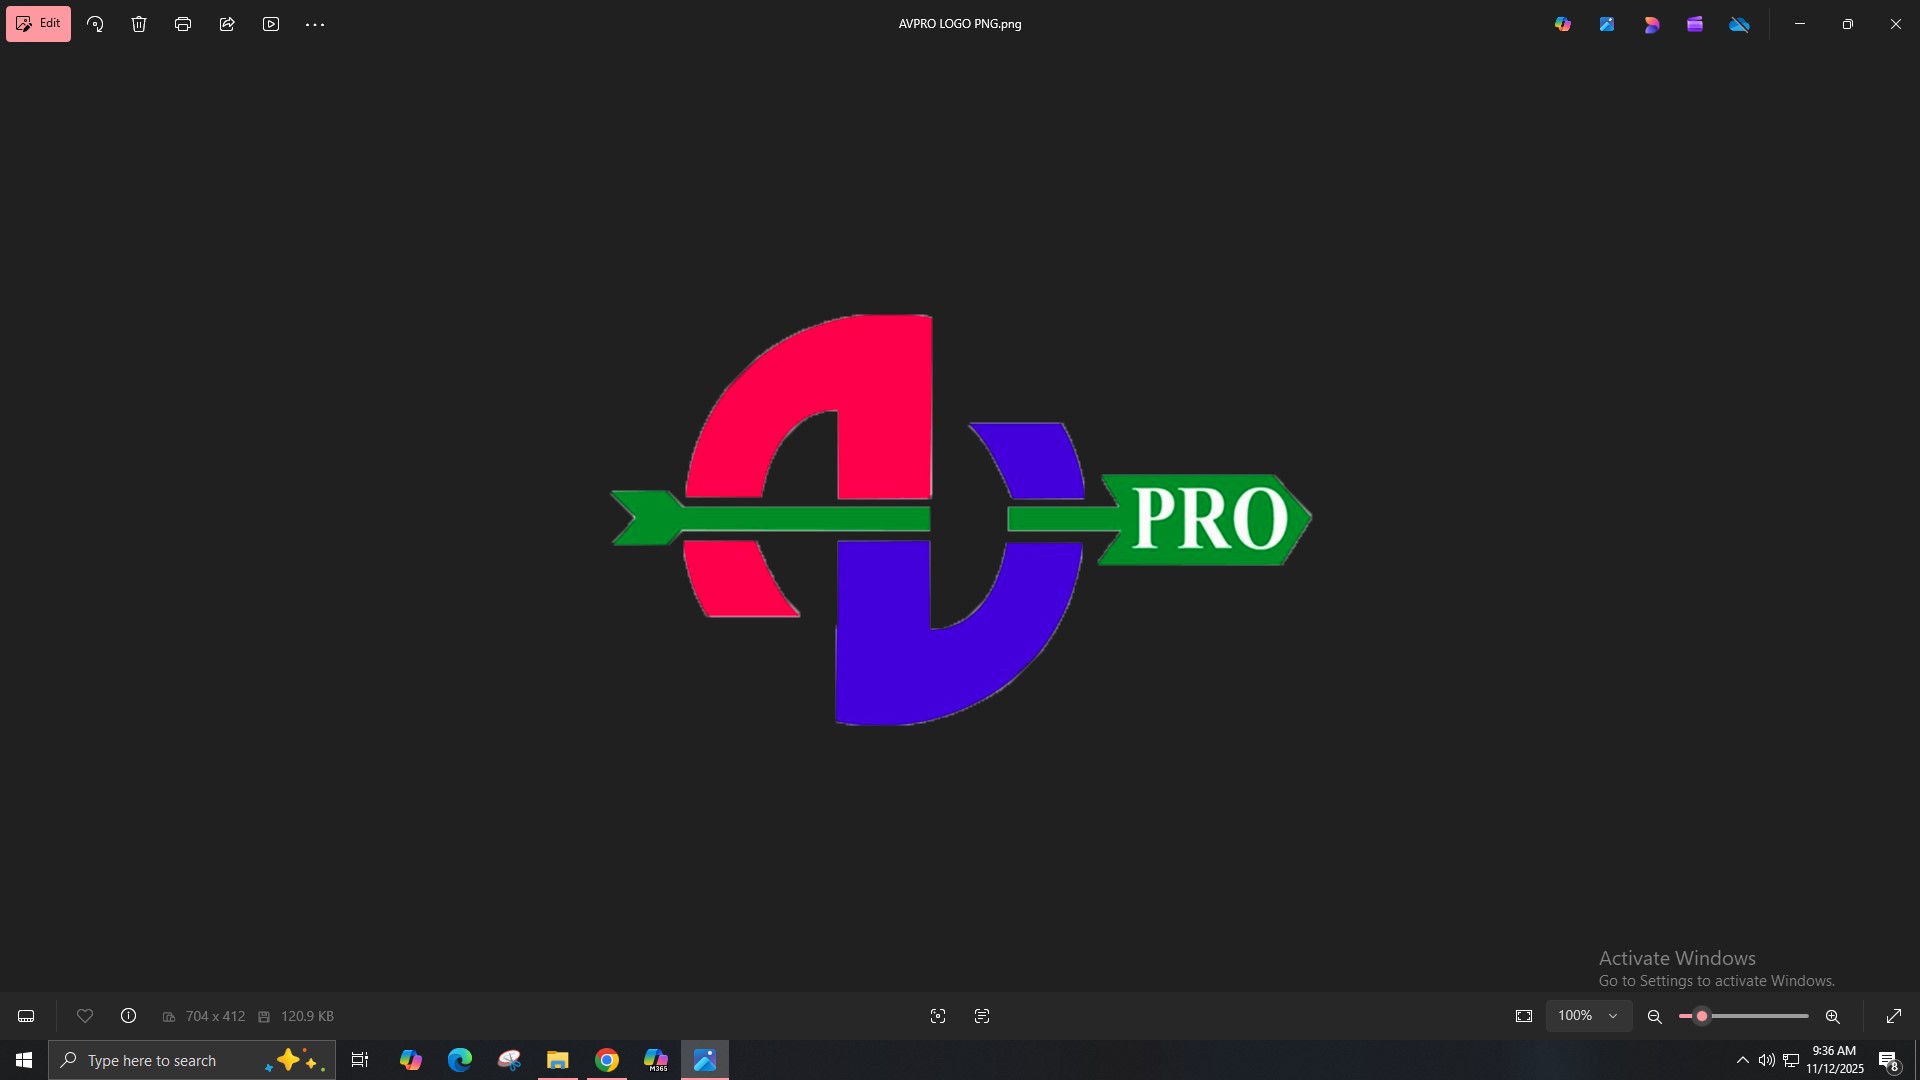The image size is (1920, 1080).
Task: Toggle the filmstrip view icon
Action: tap(26, 1016)
